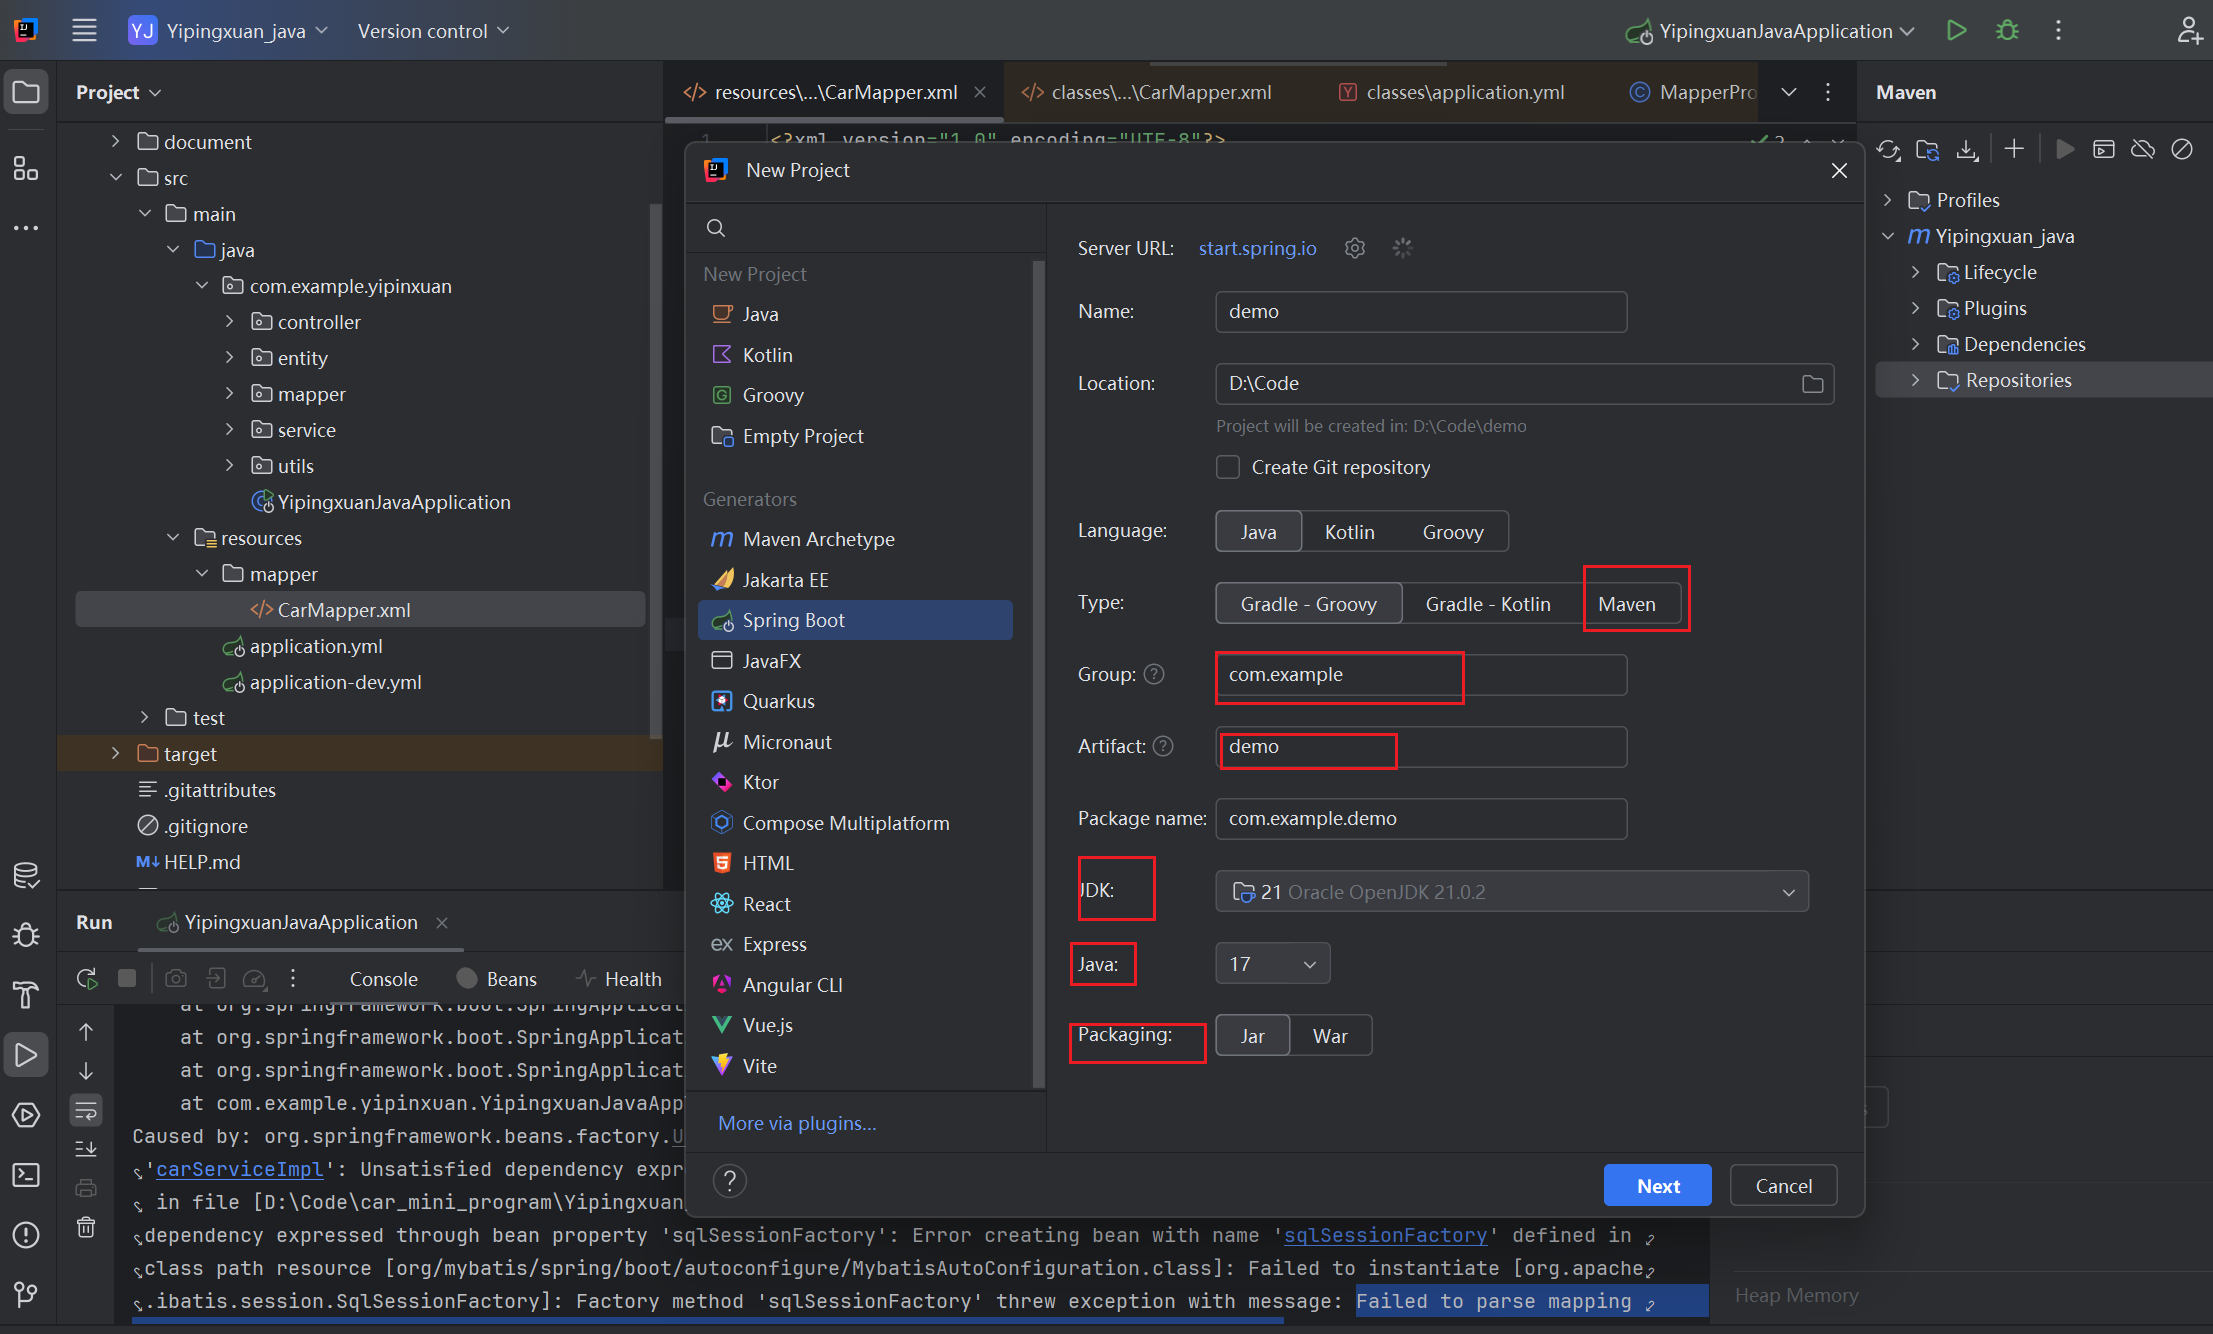Click the Next button

tap(1657, 1186)
